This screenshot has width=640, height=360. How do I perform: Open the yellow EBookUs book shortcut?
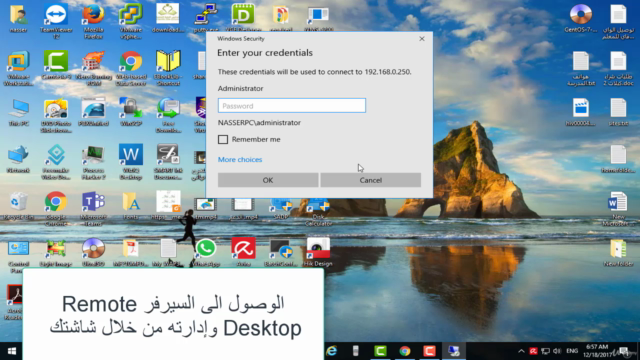click(x=168, y=69)
